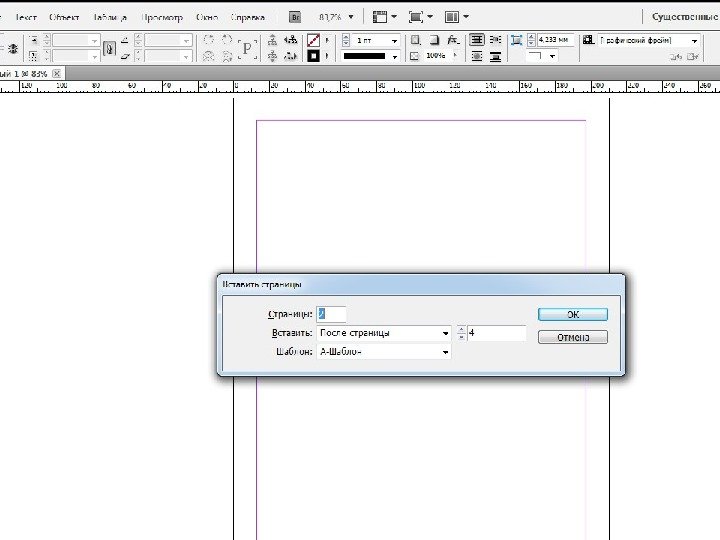Viewport: 720px width, 540px height.
Task: Open the Adobe Bridge icon
Action: click(x=295, y=17)
